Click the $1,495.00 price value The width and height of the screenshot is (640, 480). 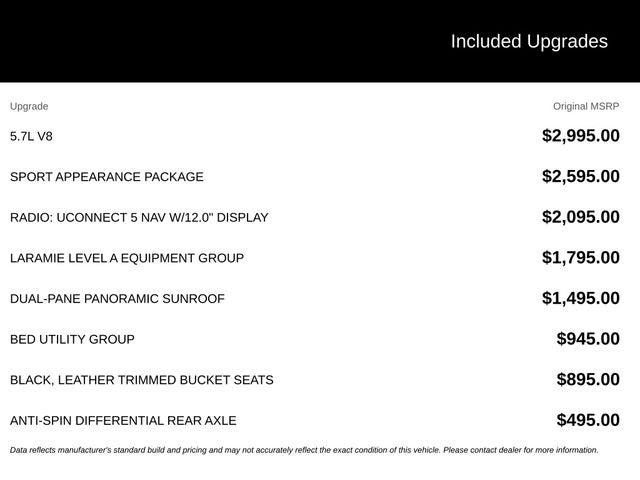pos(580,298)
